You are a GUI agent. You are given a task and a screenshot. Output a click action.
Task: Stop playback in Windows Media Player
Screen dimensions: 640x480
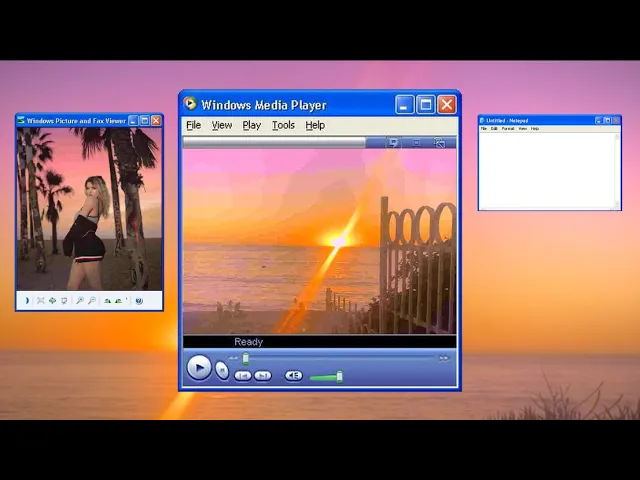222,371
